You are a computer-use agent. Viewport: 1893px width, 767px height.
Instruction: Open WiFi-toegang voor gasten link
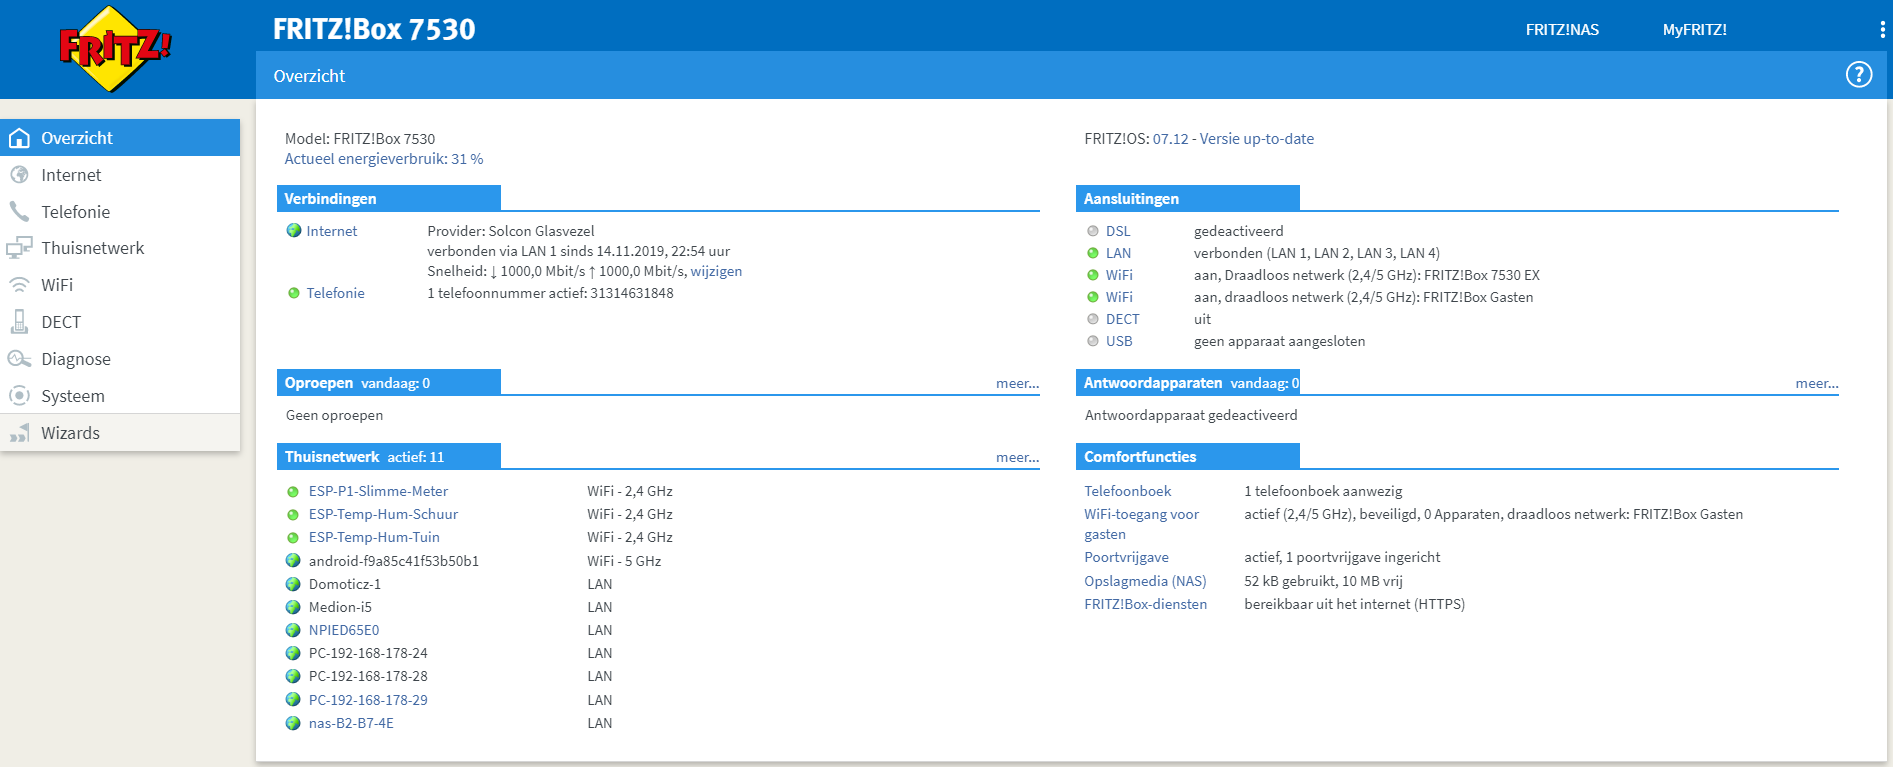point(1141,524)
